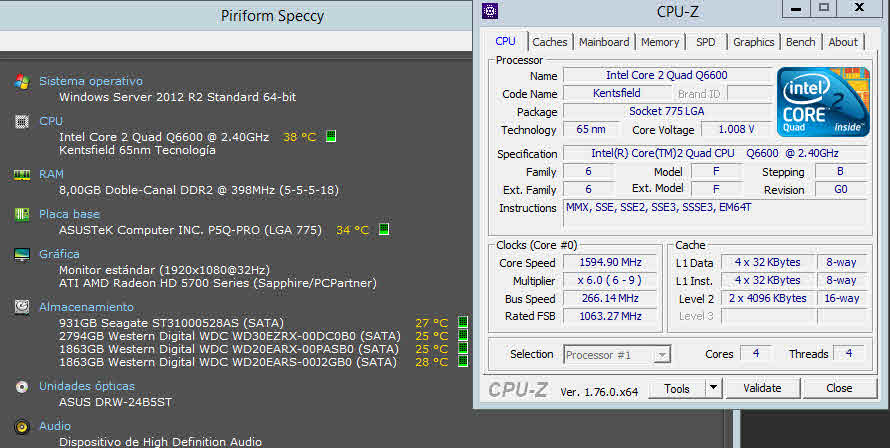The width and height of the screenshot is (890, 448).
Task: Open the Sistema operativo section in Speccy
Action: (x=91, y=81)
